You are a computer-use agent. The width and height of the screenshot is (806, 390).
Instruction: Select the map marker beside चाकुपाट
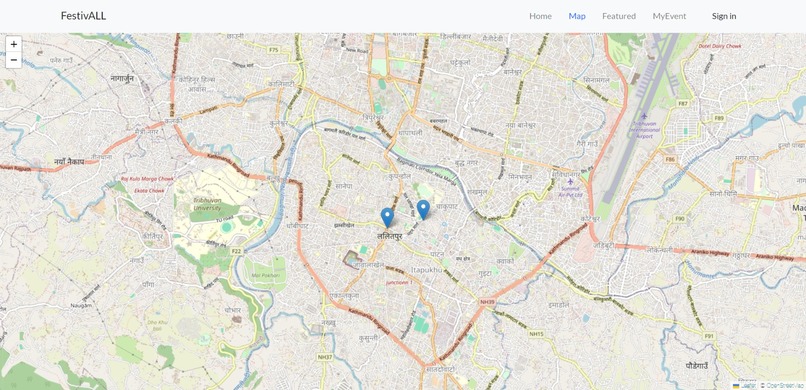coord(423,210)
